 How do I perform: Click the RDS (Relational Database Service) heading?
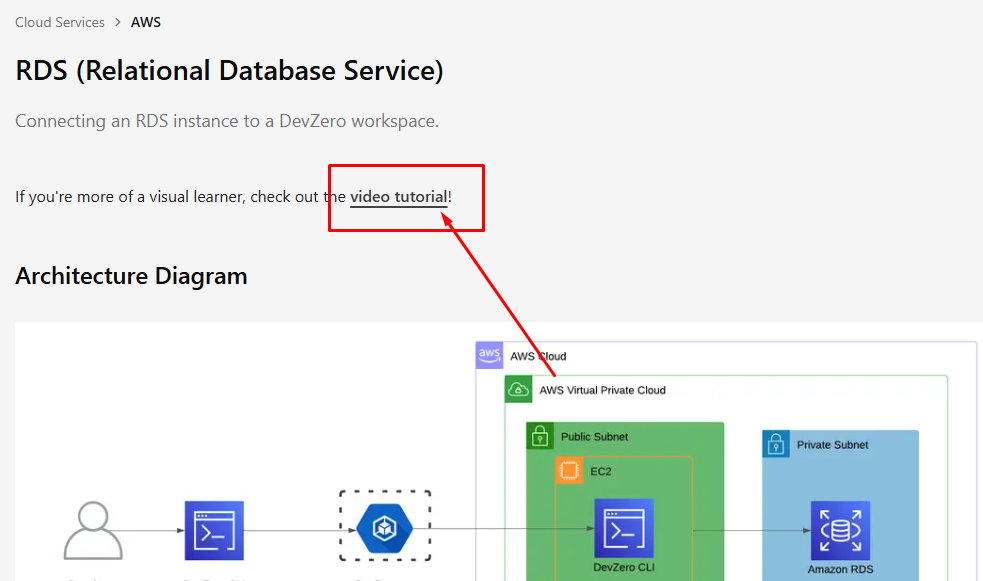pos(229,71)
